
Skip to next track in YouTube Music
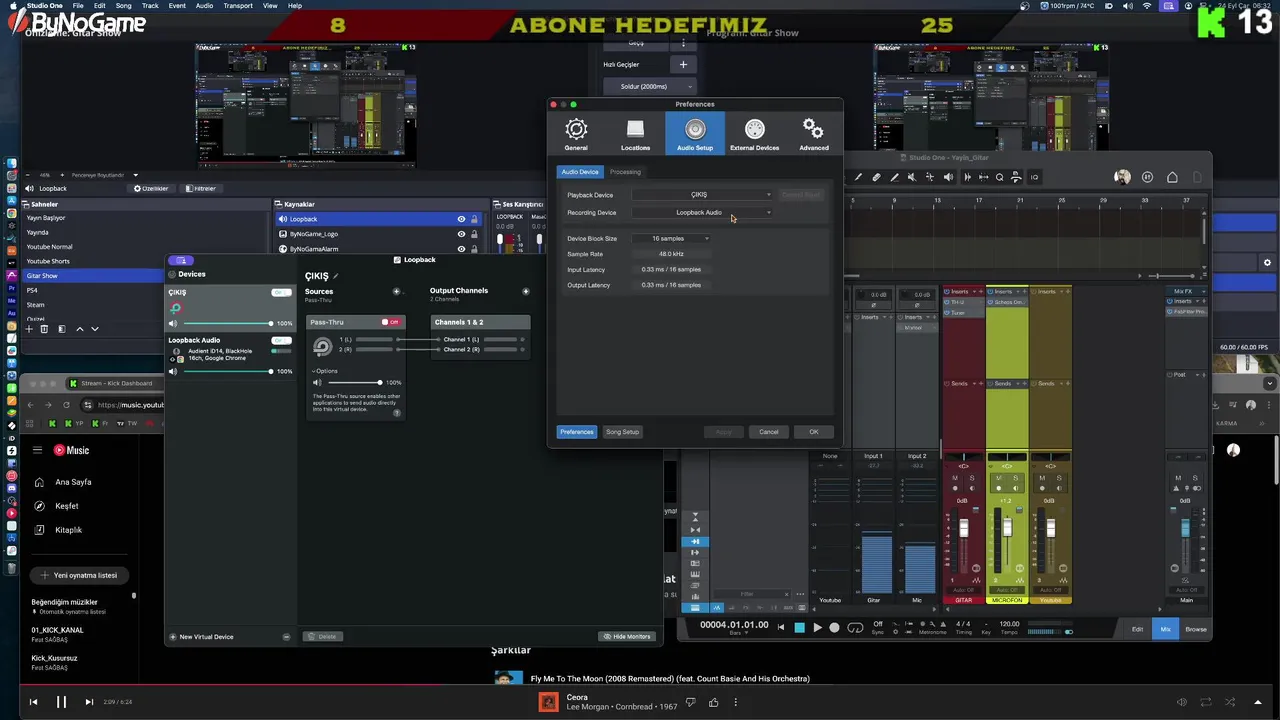click(89, 702)
